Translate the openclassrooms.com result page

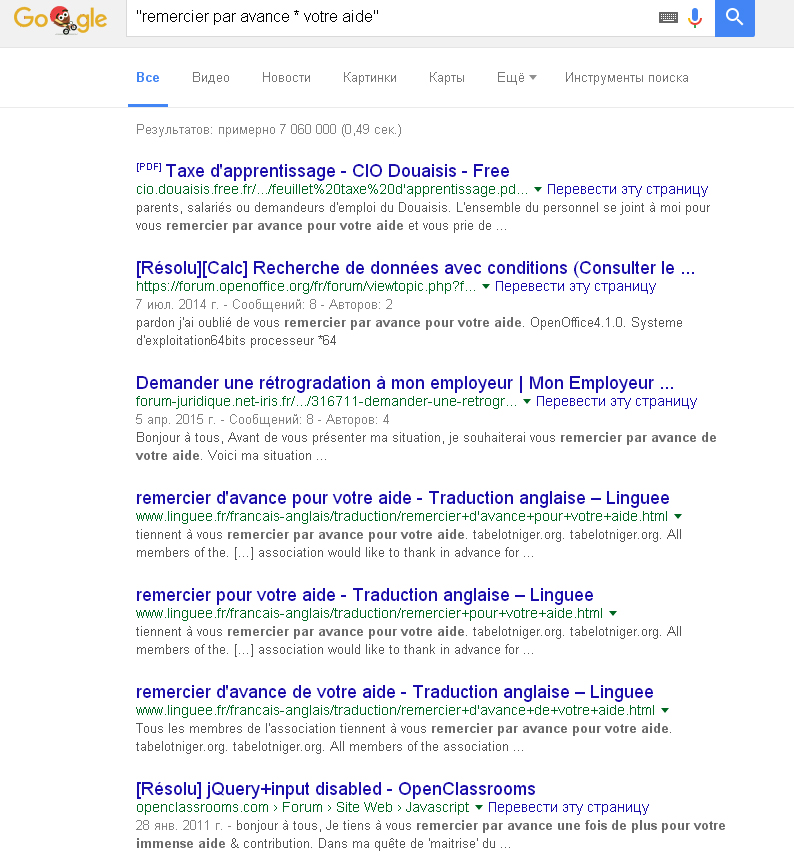(x=568, y=807)
